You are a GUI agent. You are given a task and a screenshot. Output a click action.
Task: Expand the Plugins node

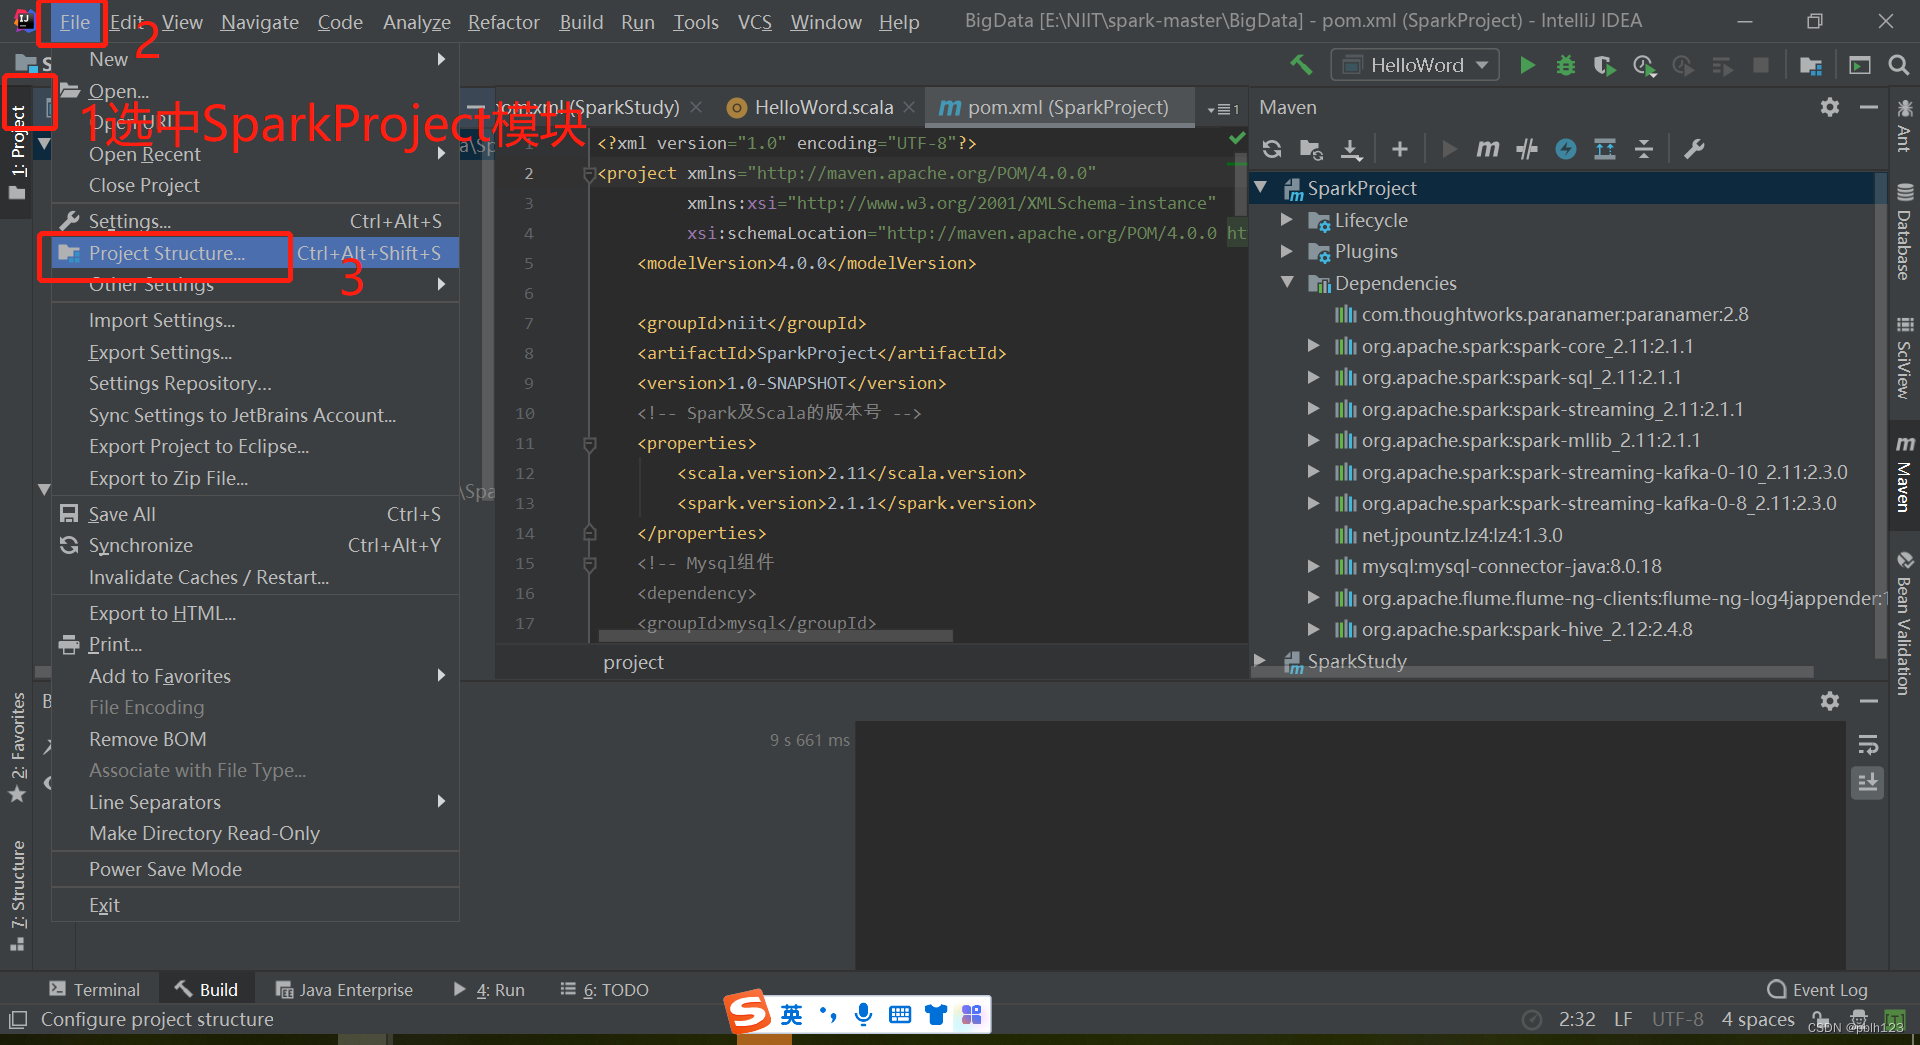pos(1288,251)
